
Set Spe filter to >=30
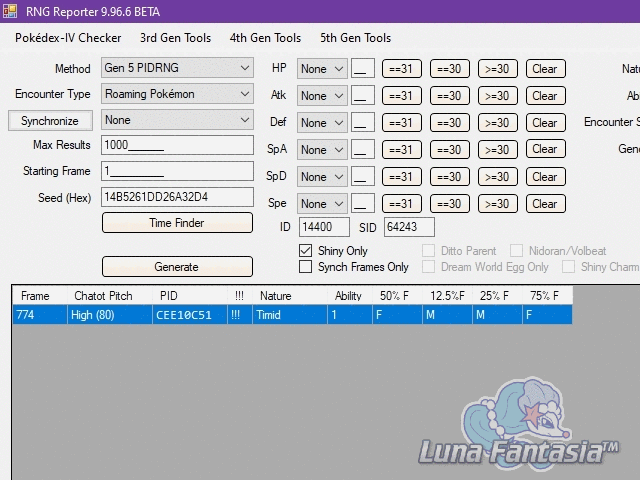498,204
